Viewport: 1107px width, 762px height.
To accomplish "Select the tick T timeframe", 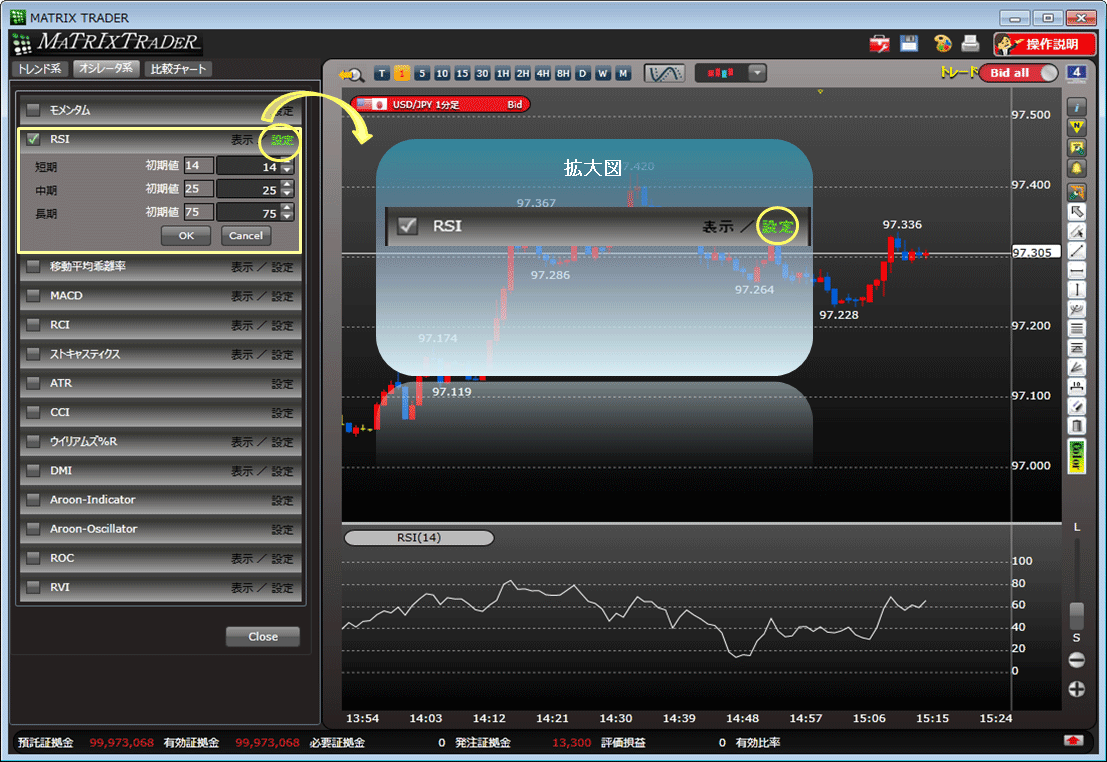I will (382, 73).
